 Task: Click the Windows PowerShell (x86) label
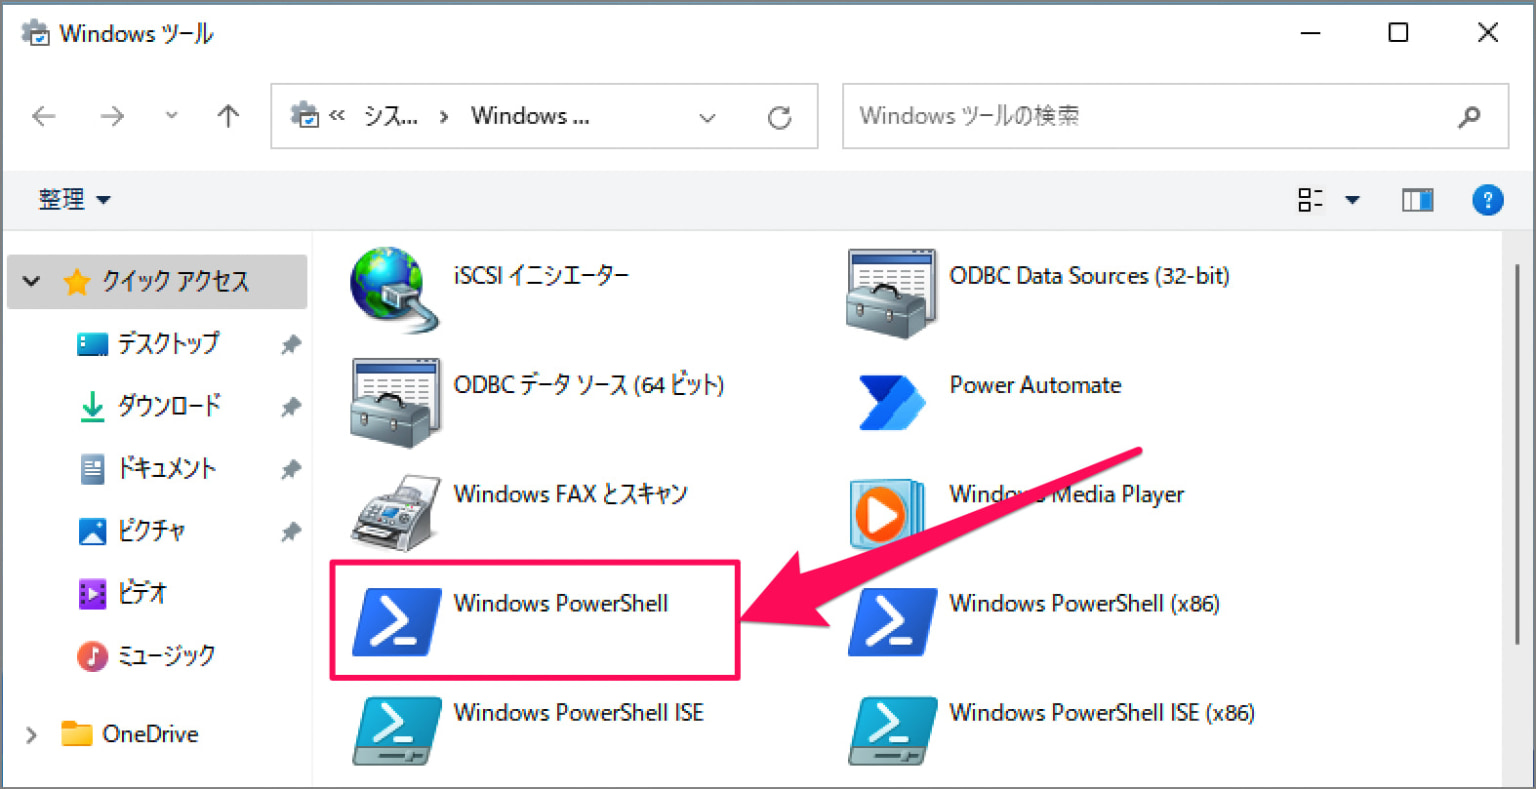pos(1084,604)
